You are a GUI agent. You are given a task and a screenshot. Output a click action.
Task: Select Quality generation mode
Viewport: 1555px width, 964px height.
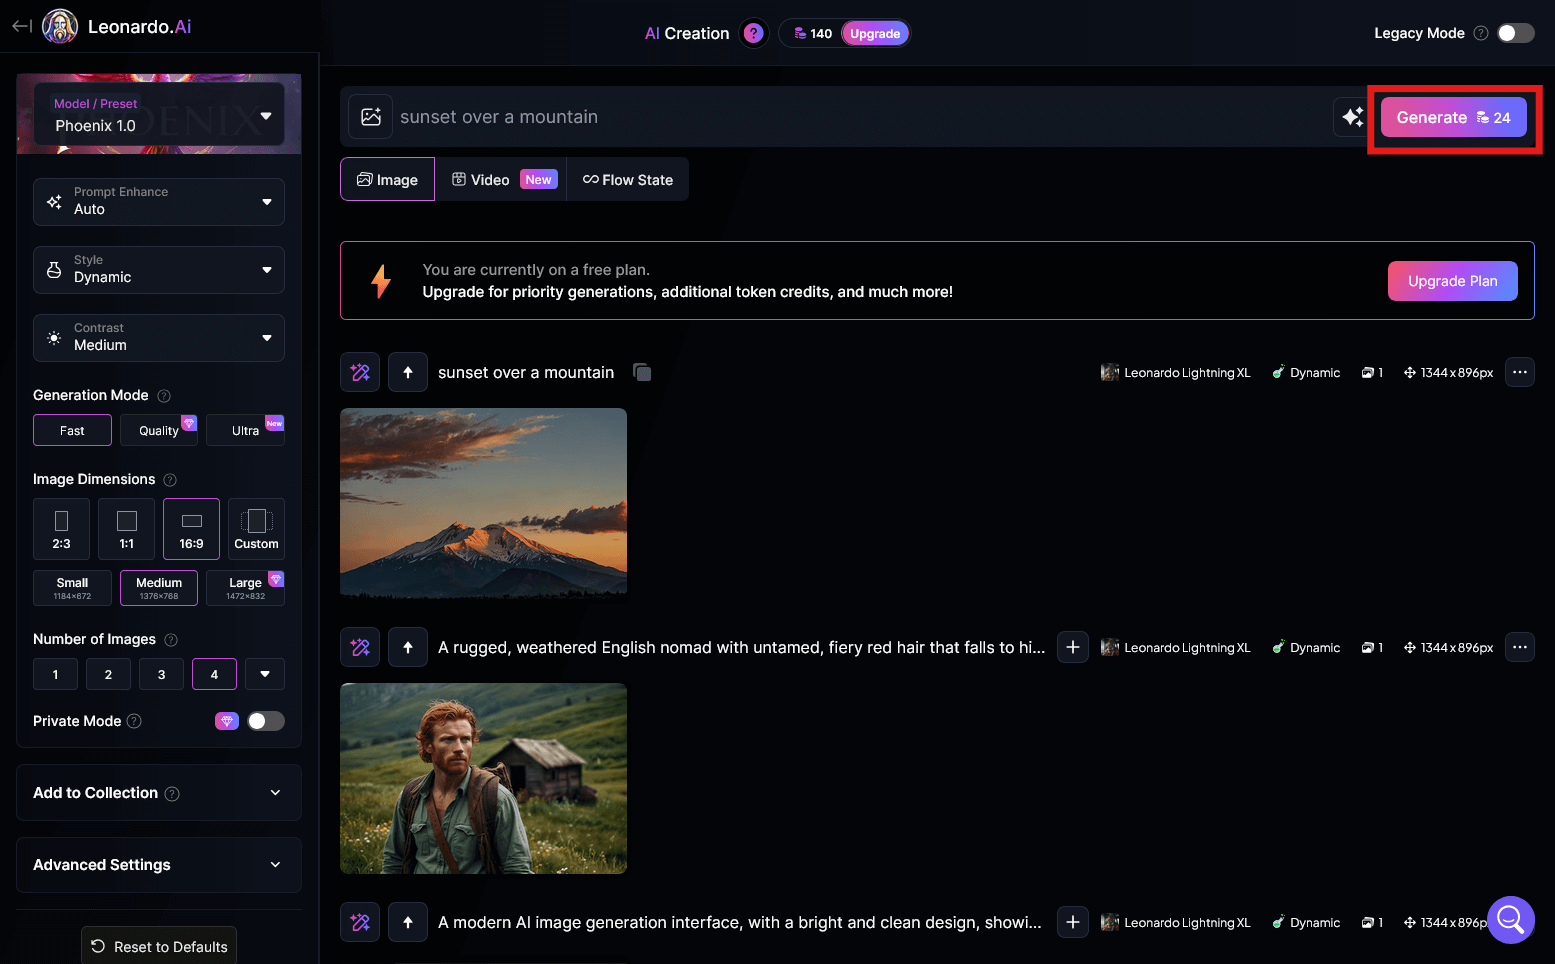click(158, 430)
